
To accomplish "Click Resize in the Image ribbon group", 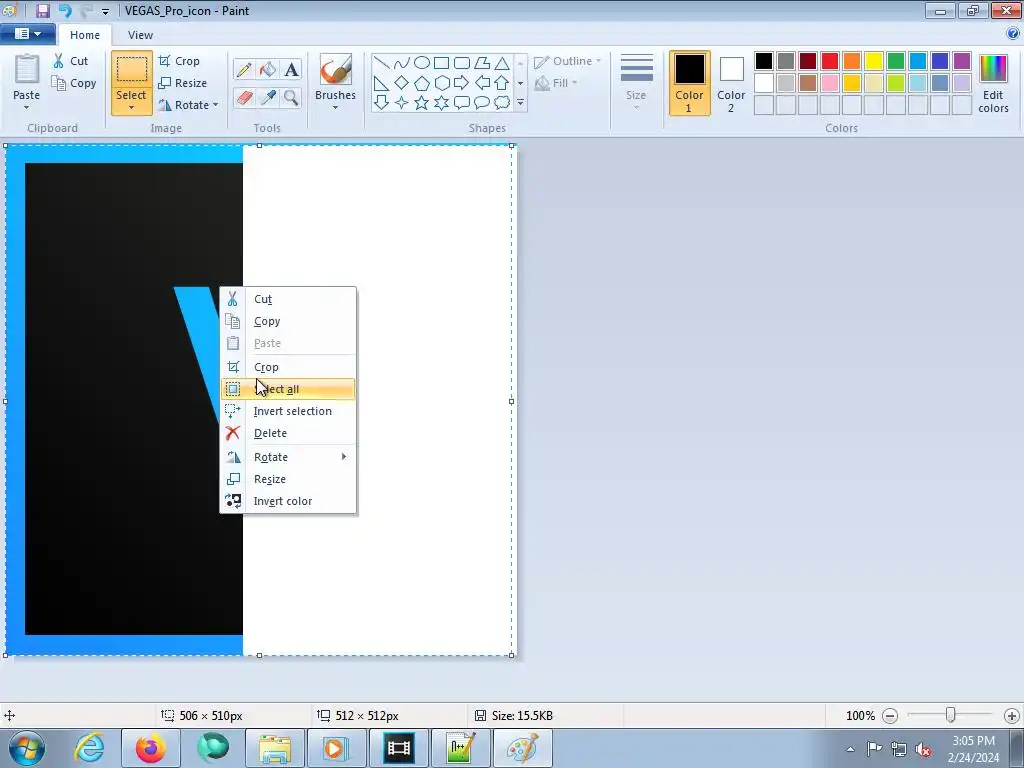I will (183, 83).
